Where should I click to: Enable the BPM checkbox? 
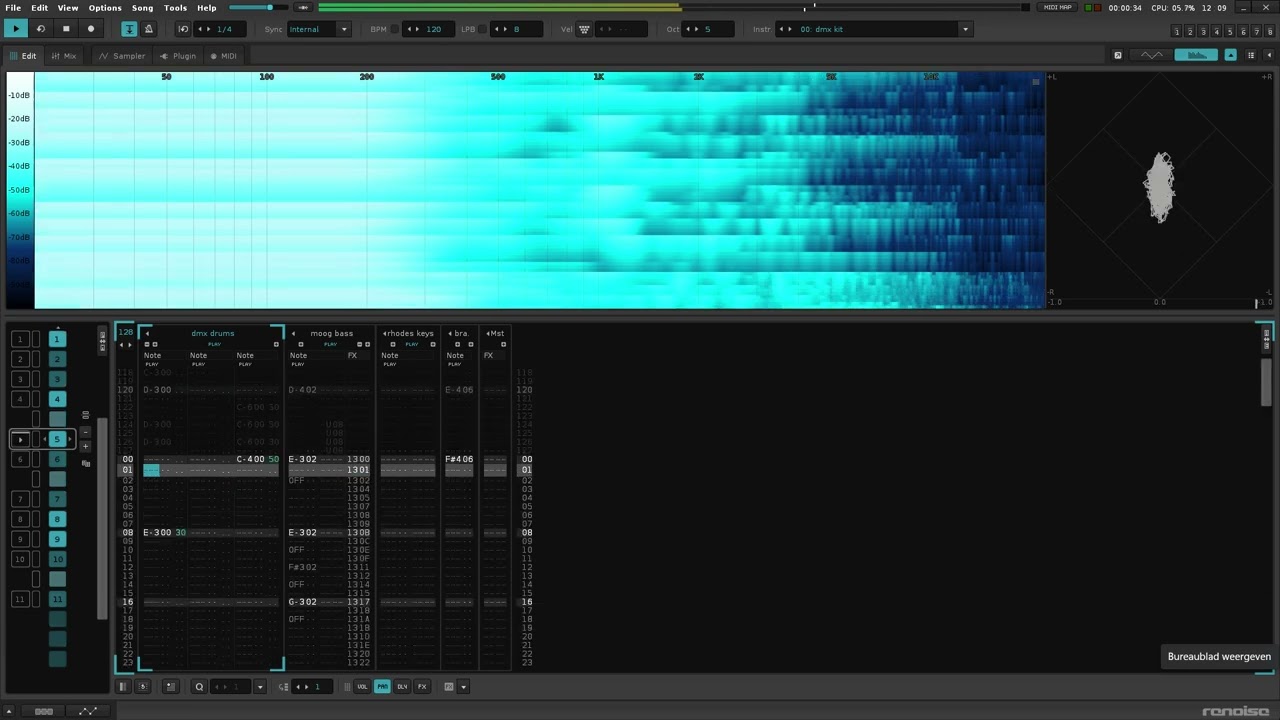[x=394, y=29]
